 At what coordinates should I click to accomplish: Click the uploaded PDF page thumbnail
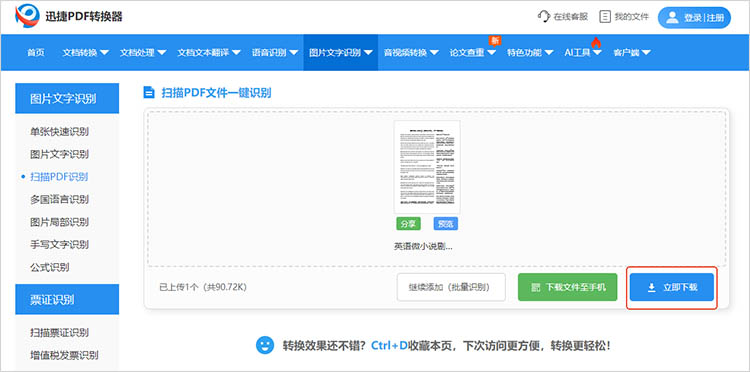tap(427, 166)
